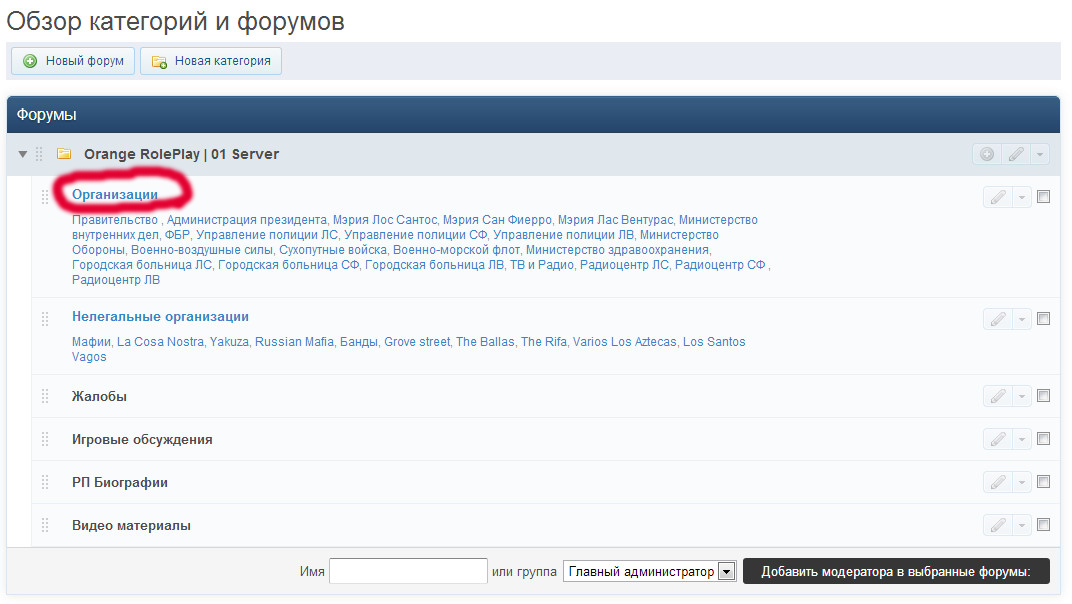The height and width of the screenshot is (604, 1072).
Task: Open options dropdown for Игровые обсуждения
Action: tap(1022, 438)
